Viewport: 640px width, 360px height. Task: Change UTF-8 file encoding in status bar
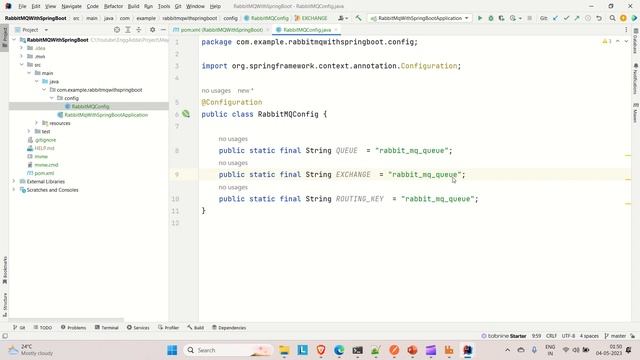pyautogui.click(x=568, y=336)
